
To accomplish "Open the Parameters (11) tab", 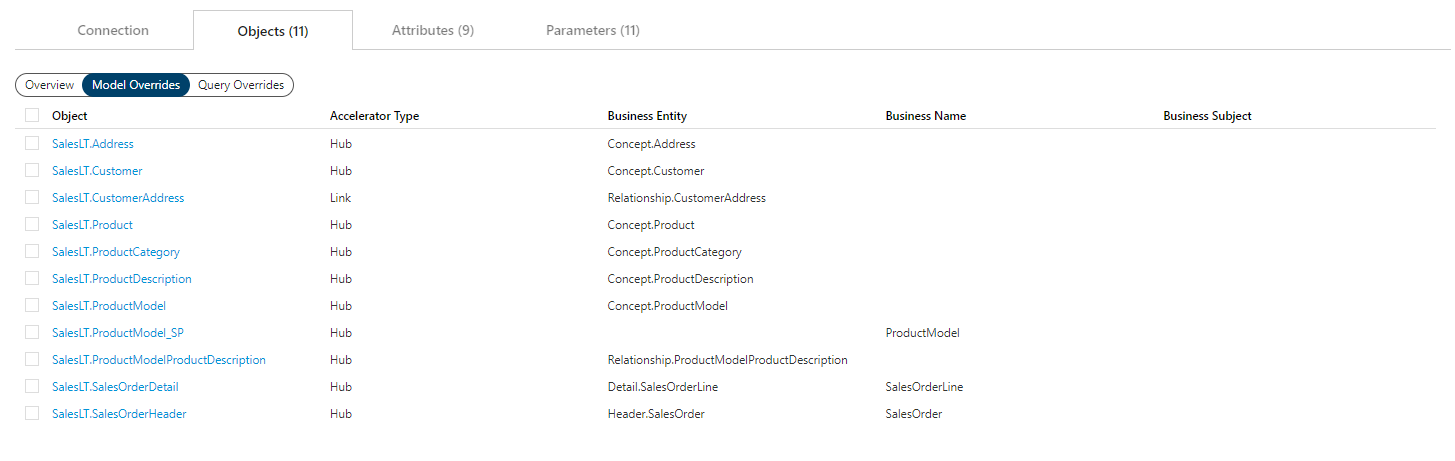I will click(593, 30).
